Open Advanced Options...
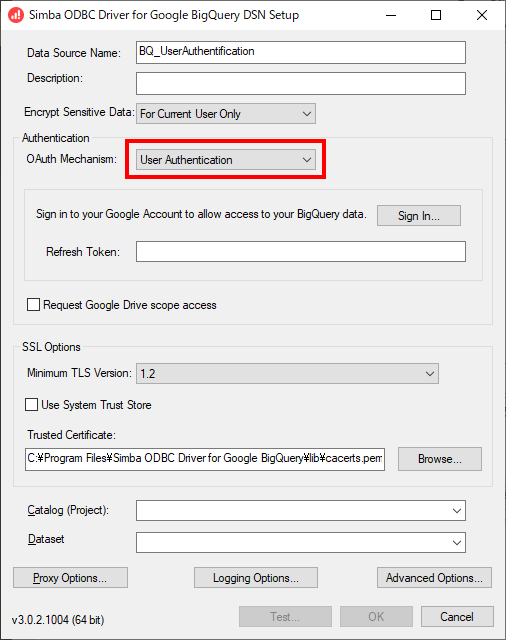Viewport: 506px width, 640px height. click(434, 578)
